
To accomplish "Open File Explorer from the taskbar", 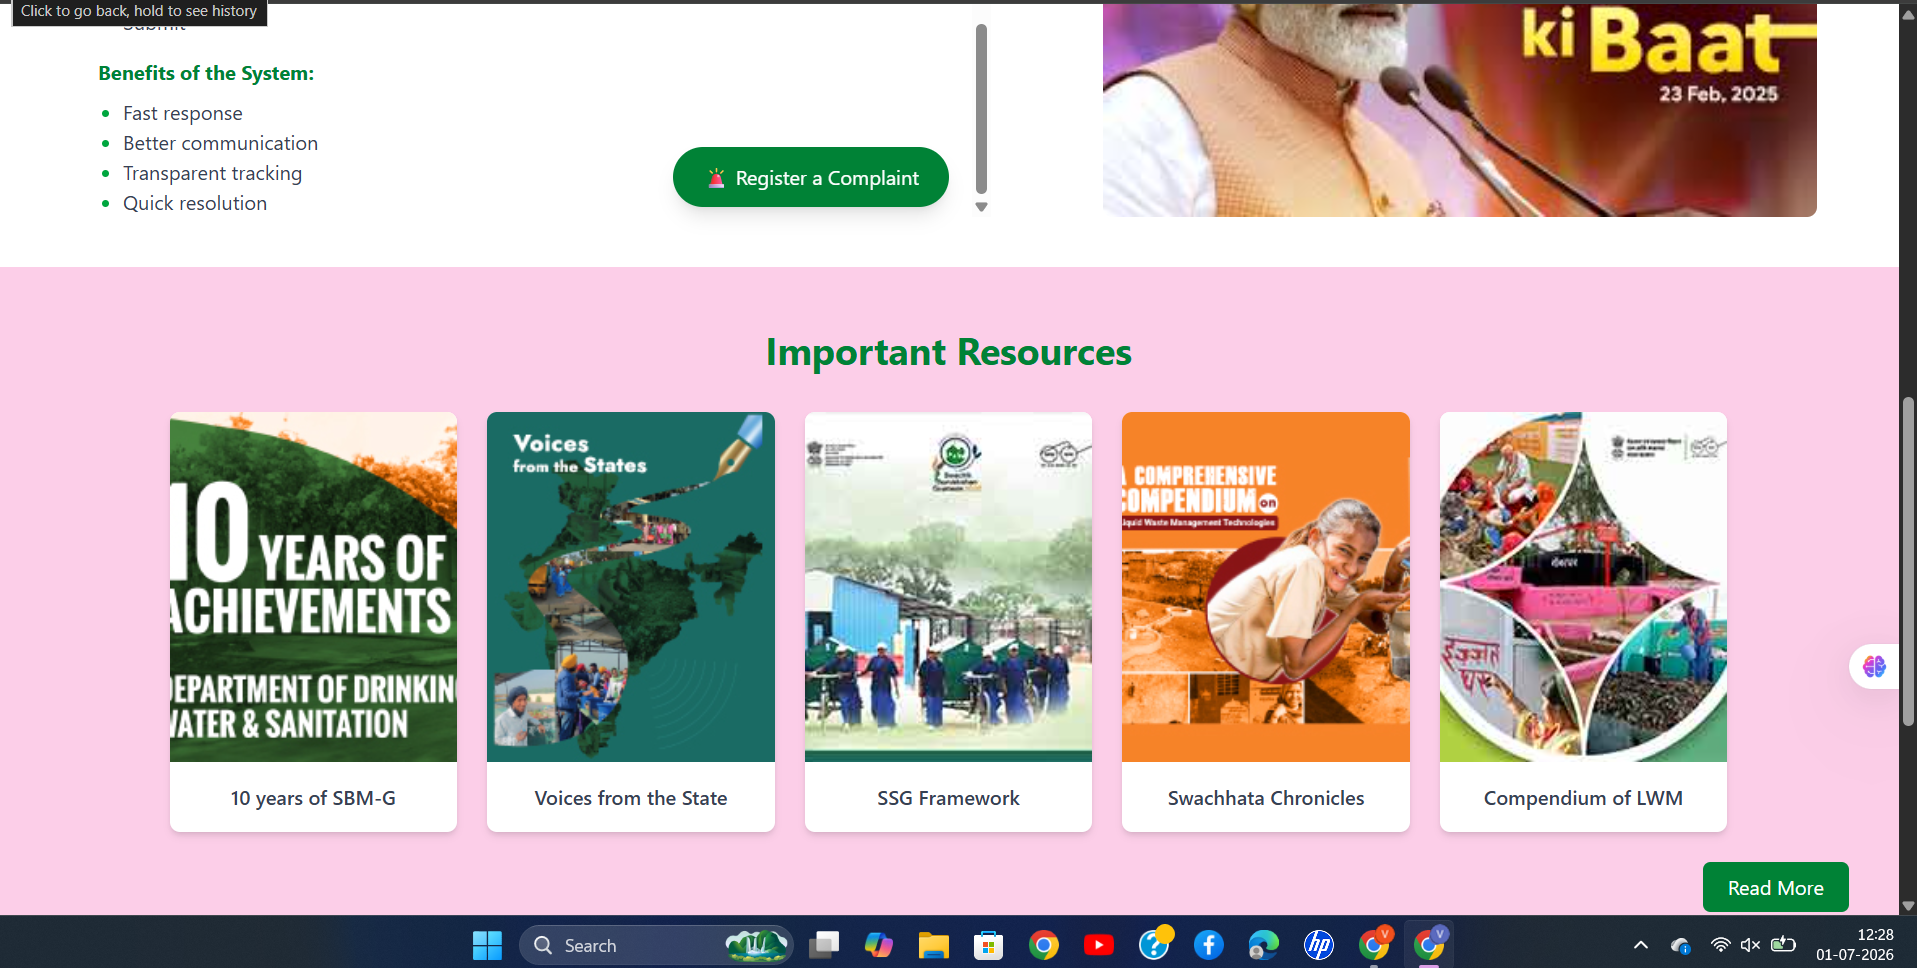I will click(934, 945).
